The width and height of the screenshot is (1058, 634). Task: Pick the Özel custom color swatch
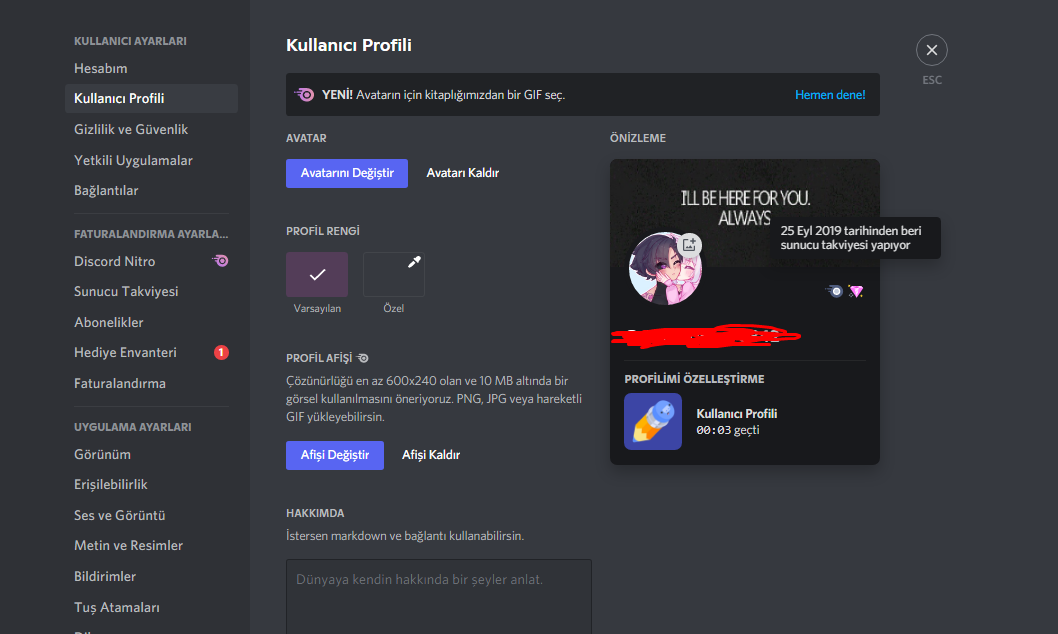coord(394,275)
